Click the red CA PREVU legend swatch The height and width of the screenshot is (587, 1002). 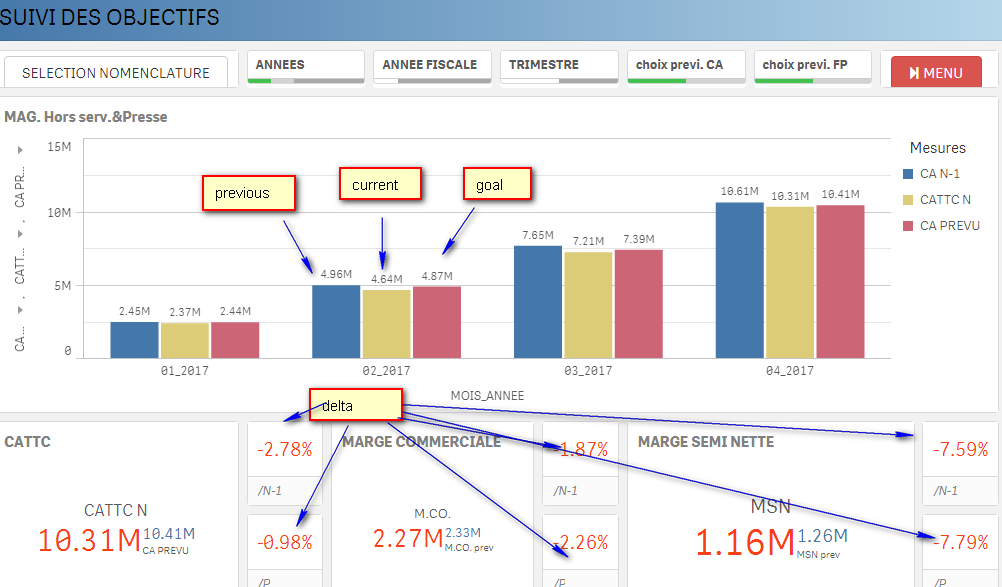pos(909,226)
